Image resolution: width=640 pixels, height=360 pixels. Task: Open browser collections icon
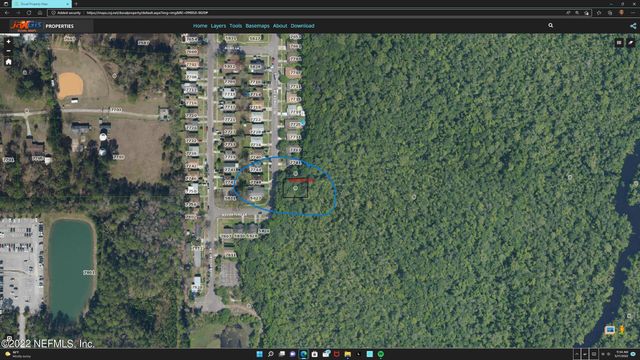[610, 13]
